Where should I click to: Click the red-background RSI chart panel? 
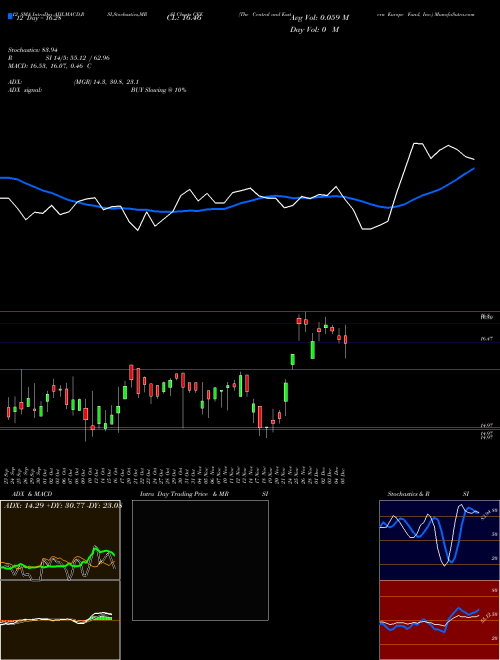[439, 620]
